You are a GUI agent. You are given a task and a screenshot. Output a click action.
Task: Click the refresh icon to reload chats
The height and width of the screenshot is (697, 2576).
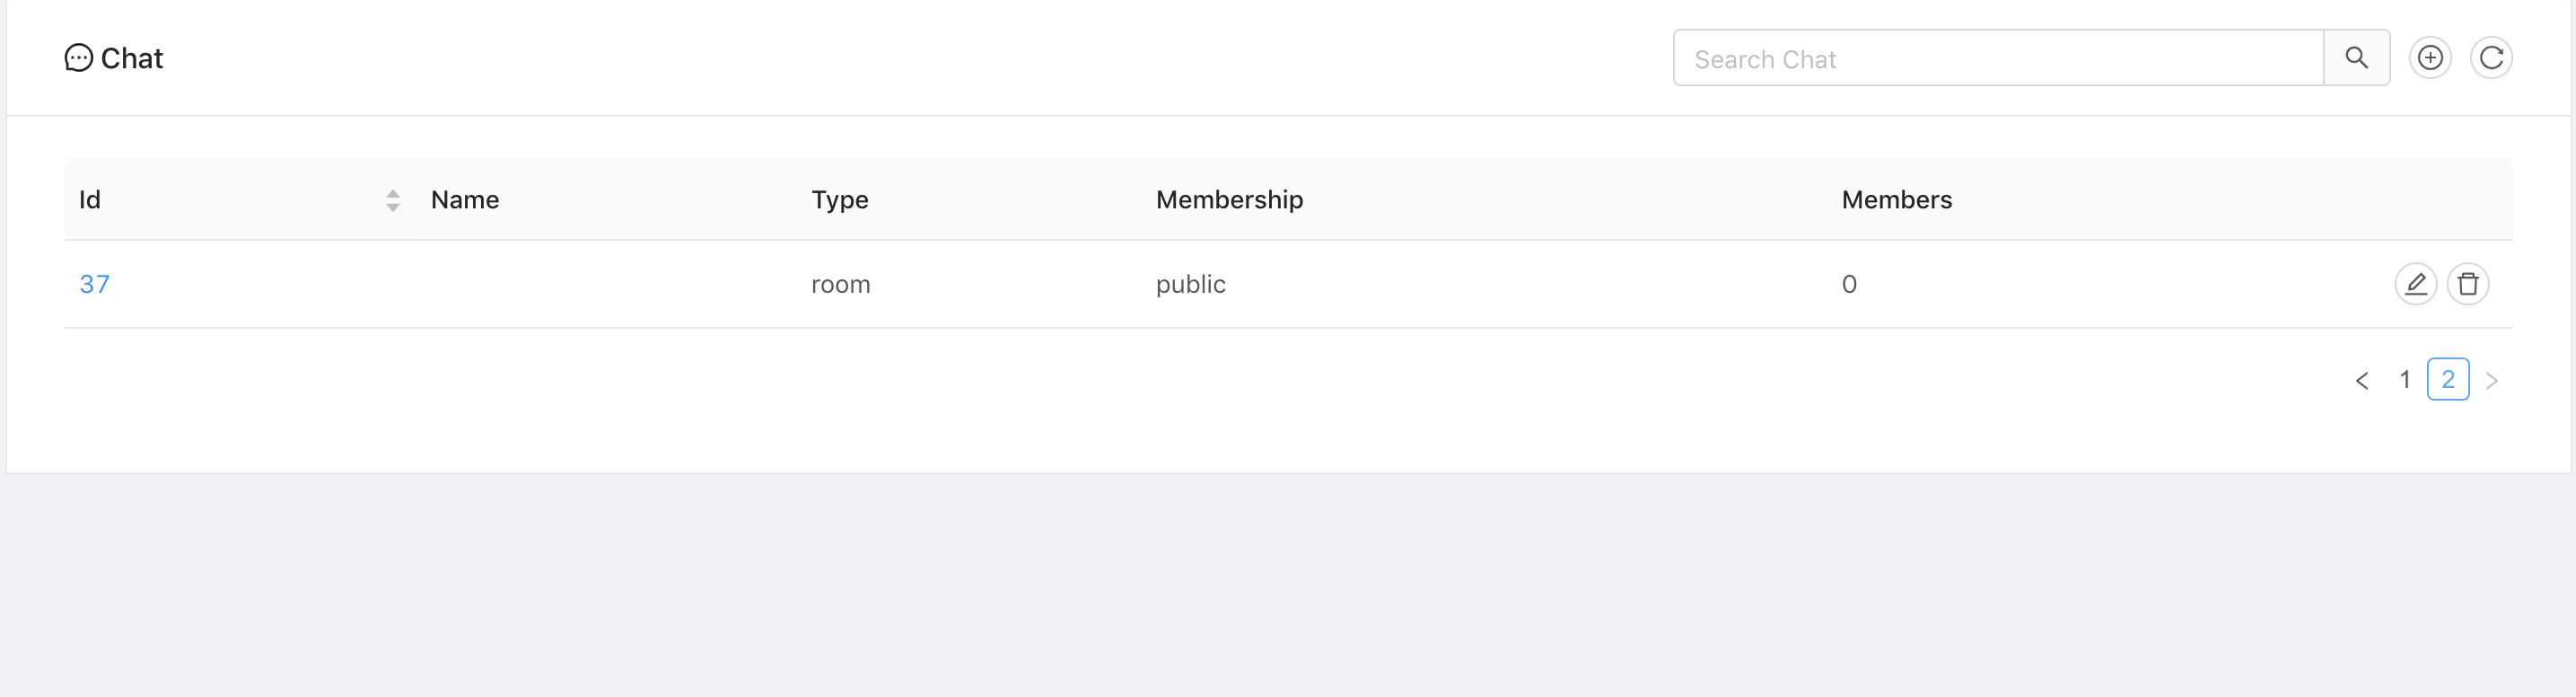[2492, 57]
